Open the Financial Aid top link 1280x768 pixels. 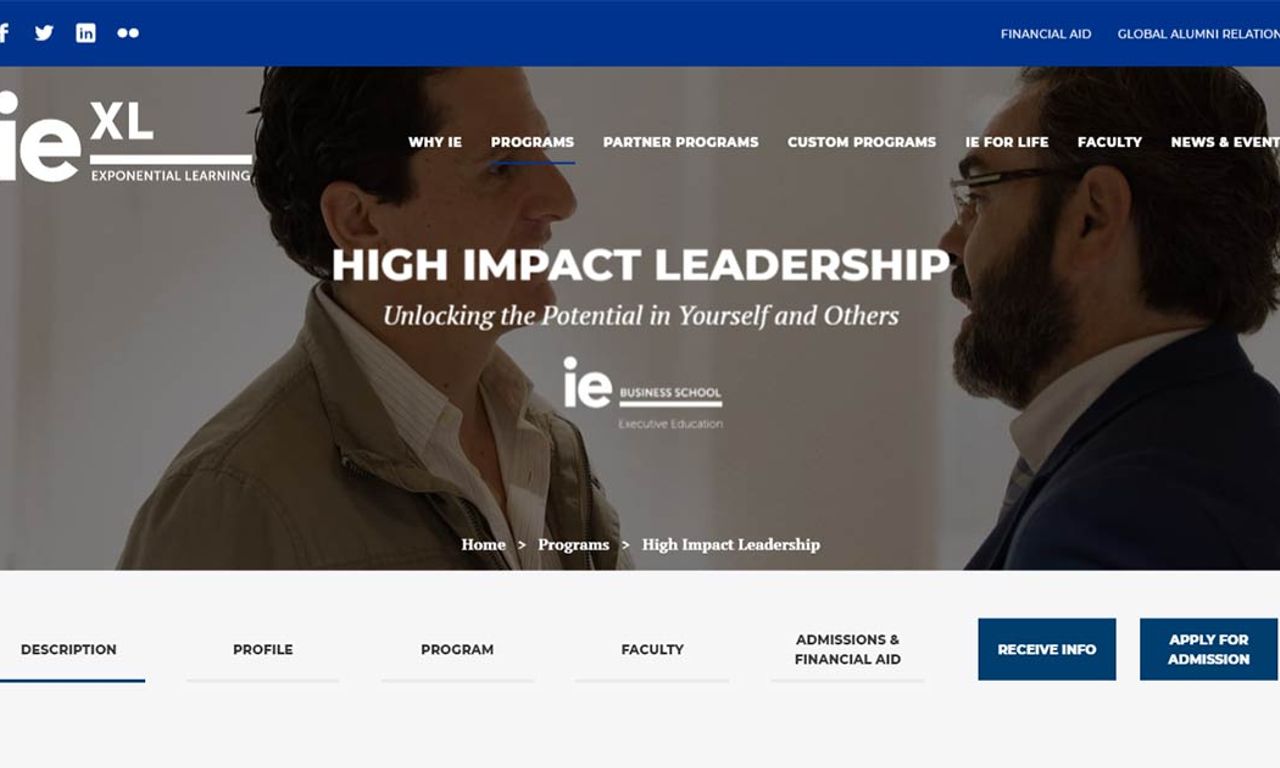click(x=1046, y=34)
